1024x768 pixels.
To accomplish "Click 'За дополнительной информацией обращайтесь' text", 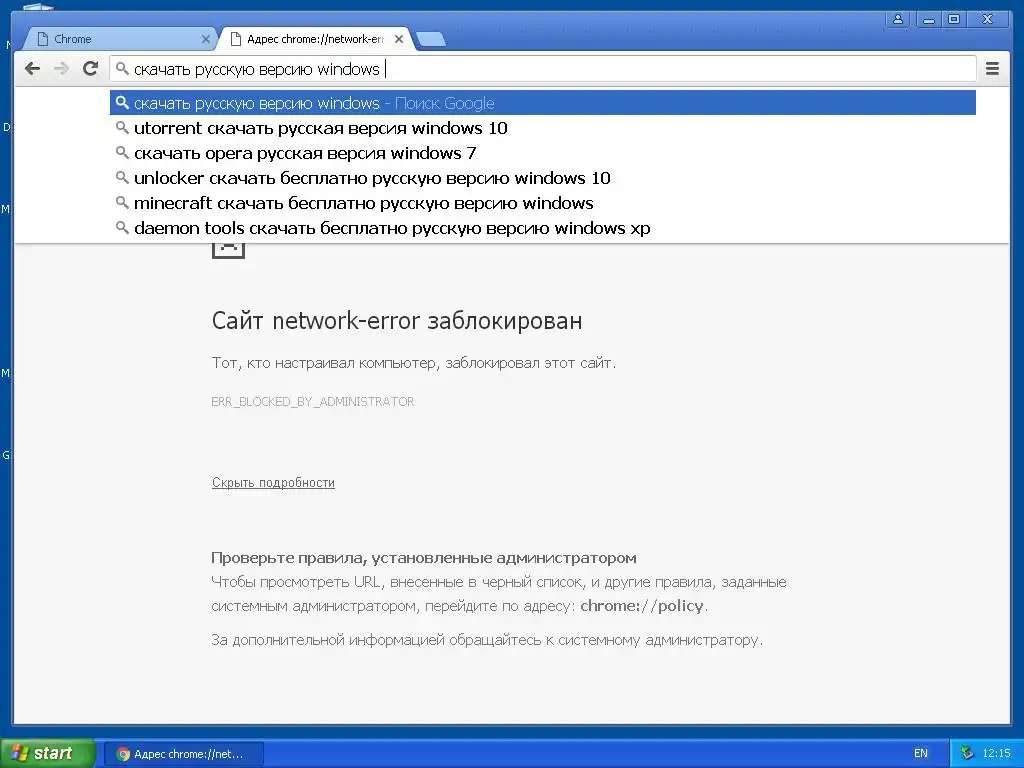I will pyautogui.click(x=487, y=640).
